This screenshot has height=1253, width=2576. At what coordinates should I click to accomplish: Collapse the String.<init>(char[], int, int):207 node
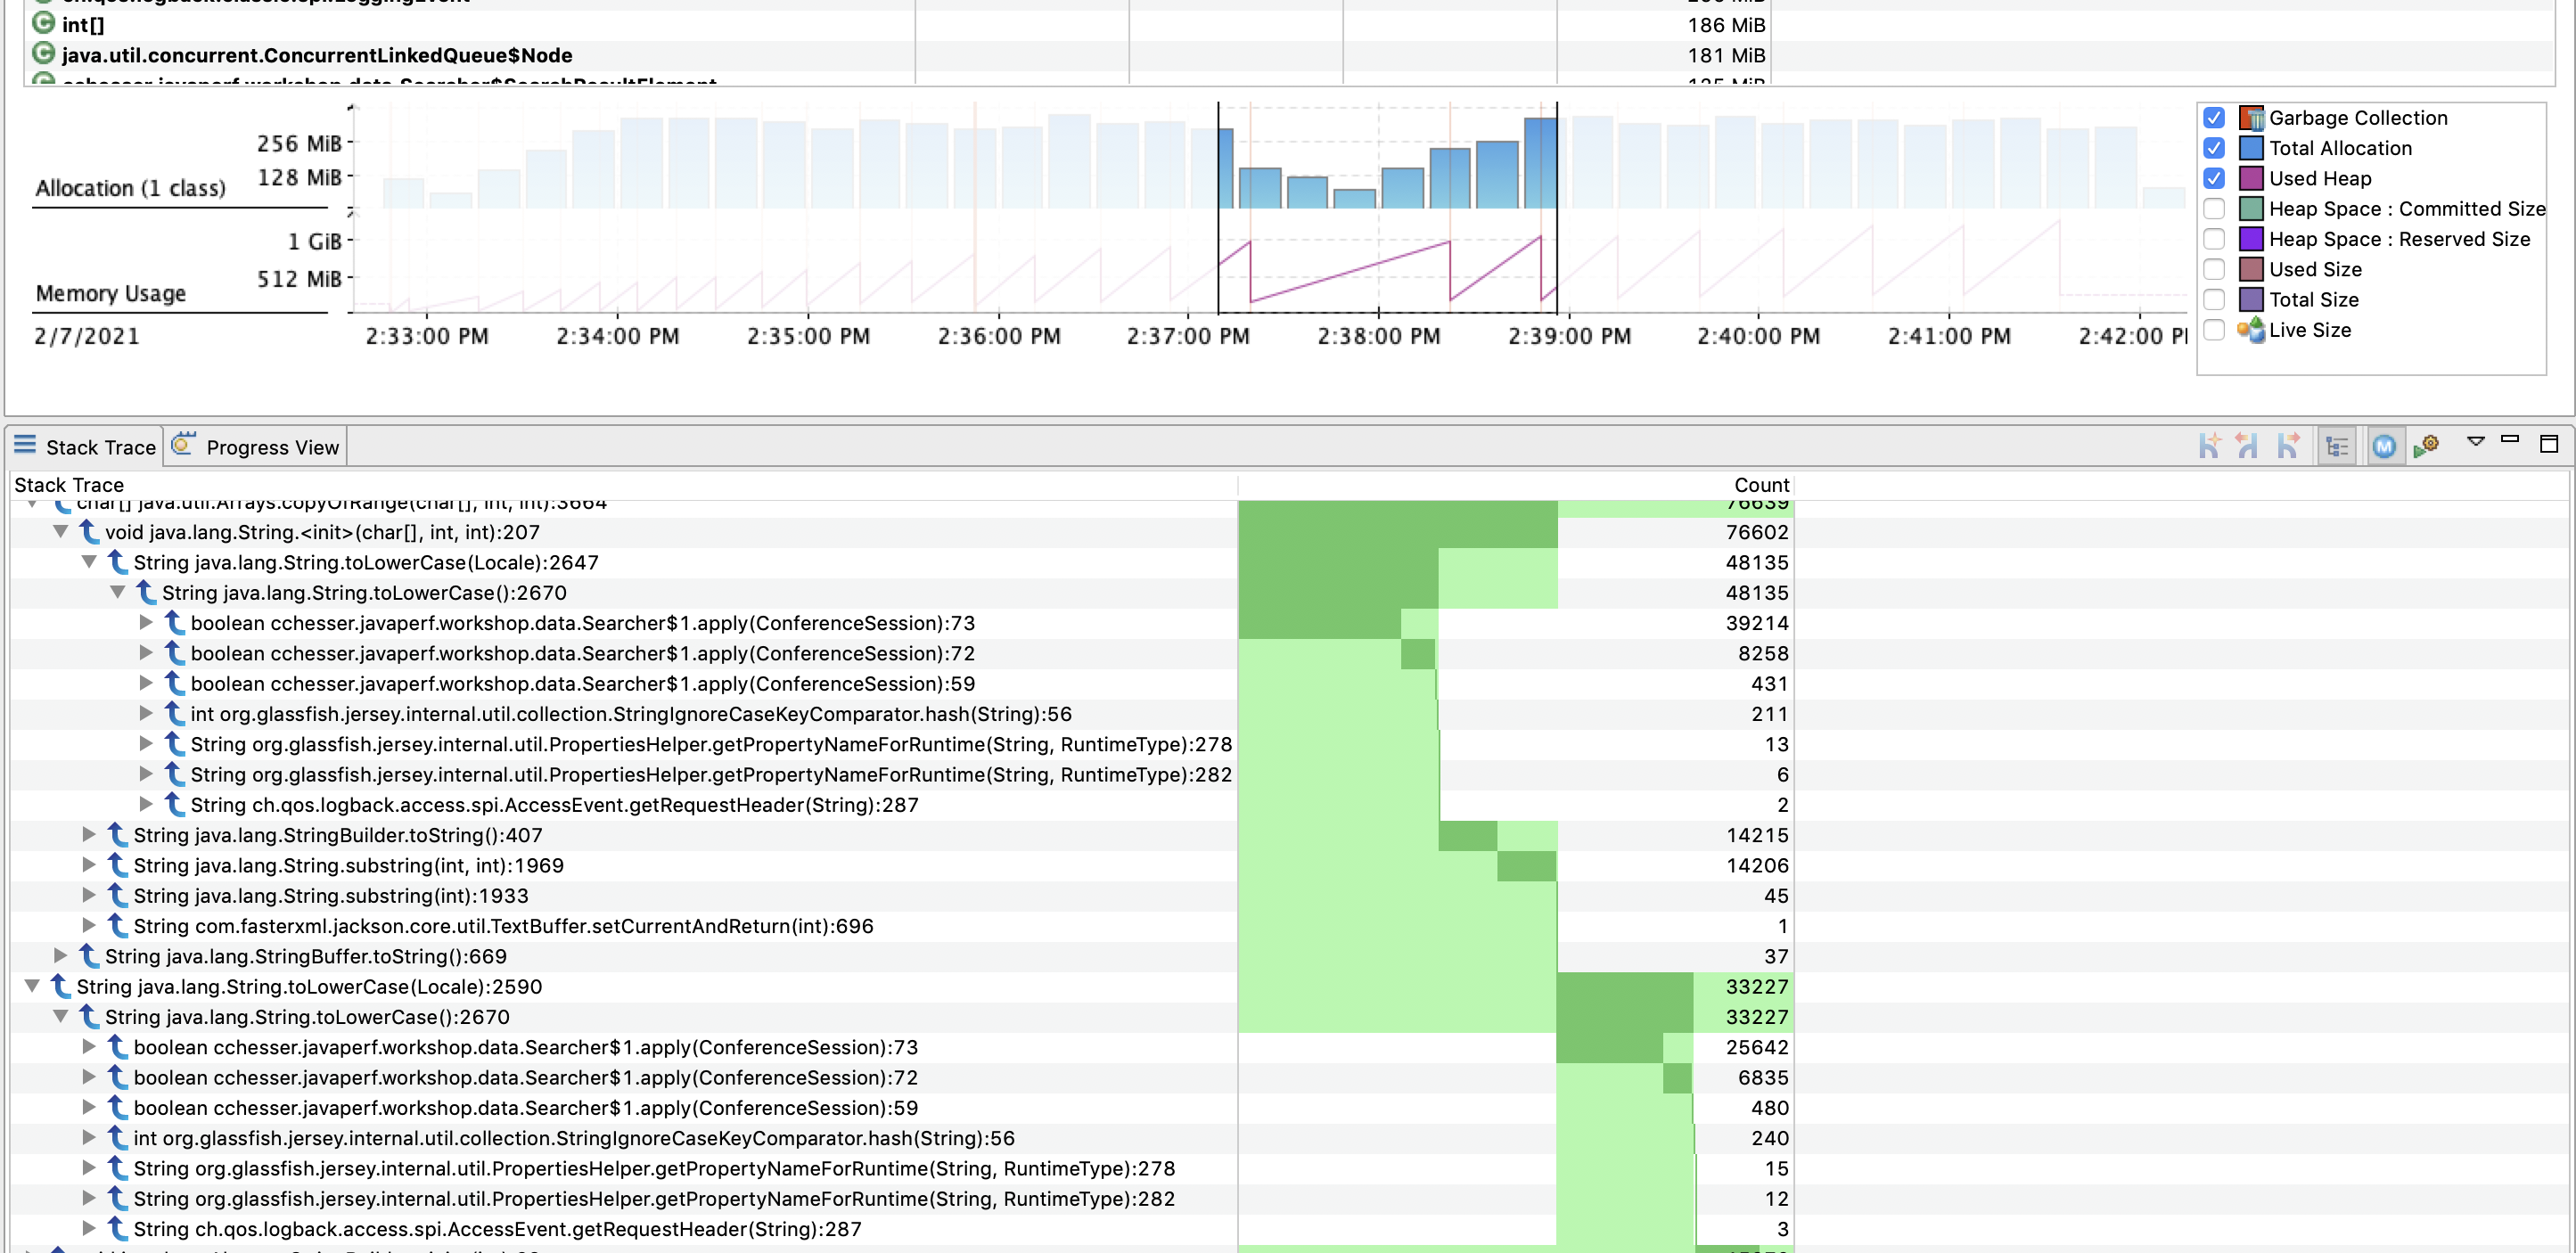[61, 532]
